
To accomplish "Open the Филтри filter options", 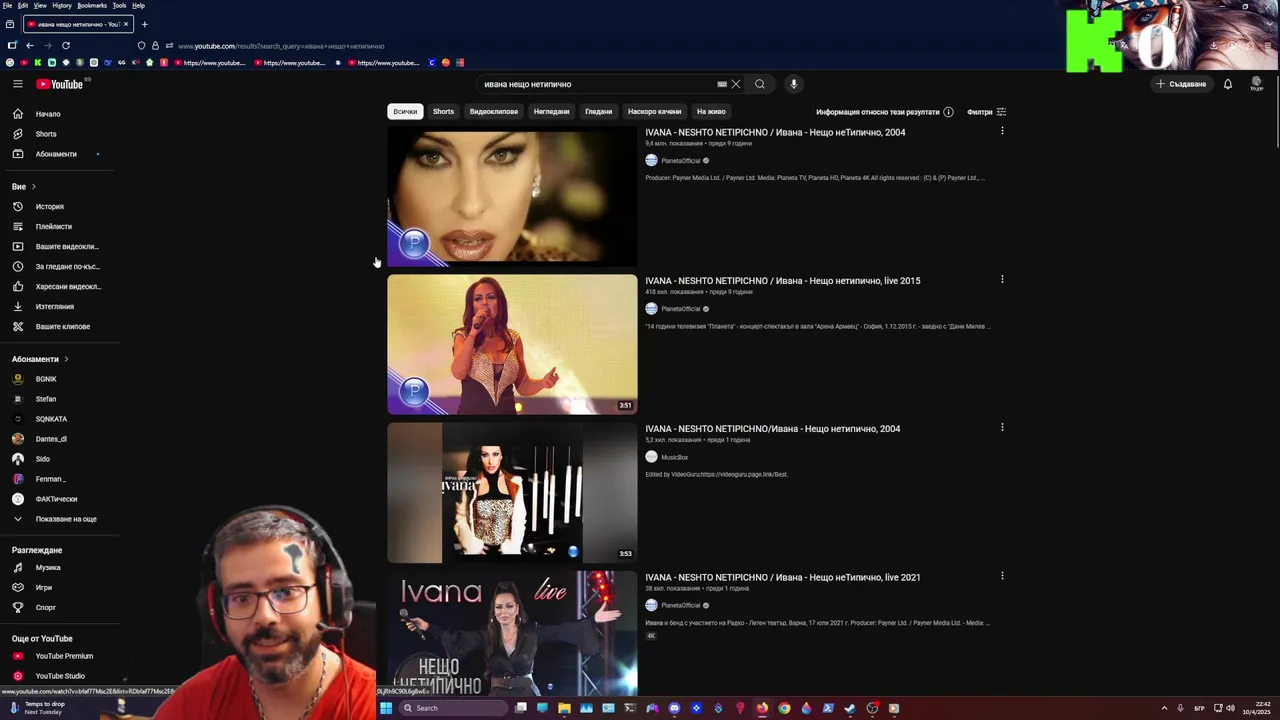I will click(987, 112).
